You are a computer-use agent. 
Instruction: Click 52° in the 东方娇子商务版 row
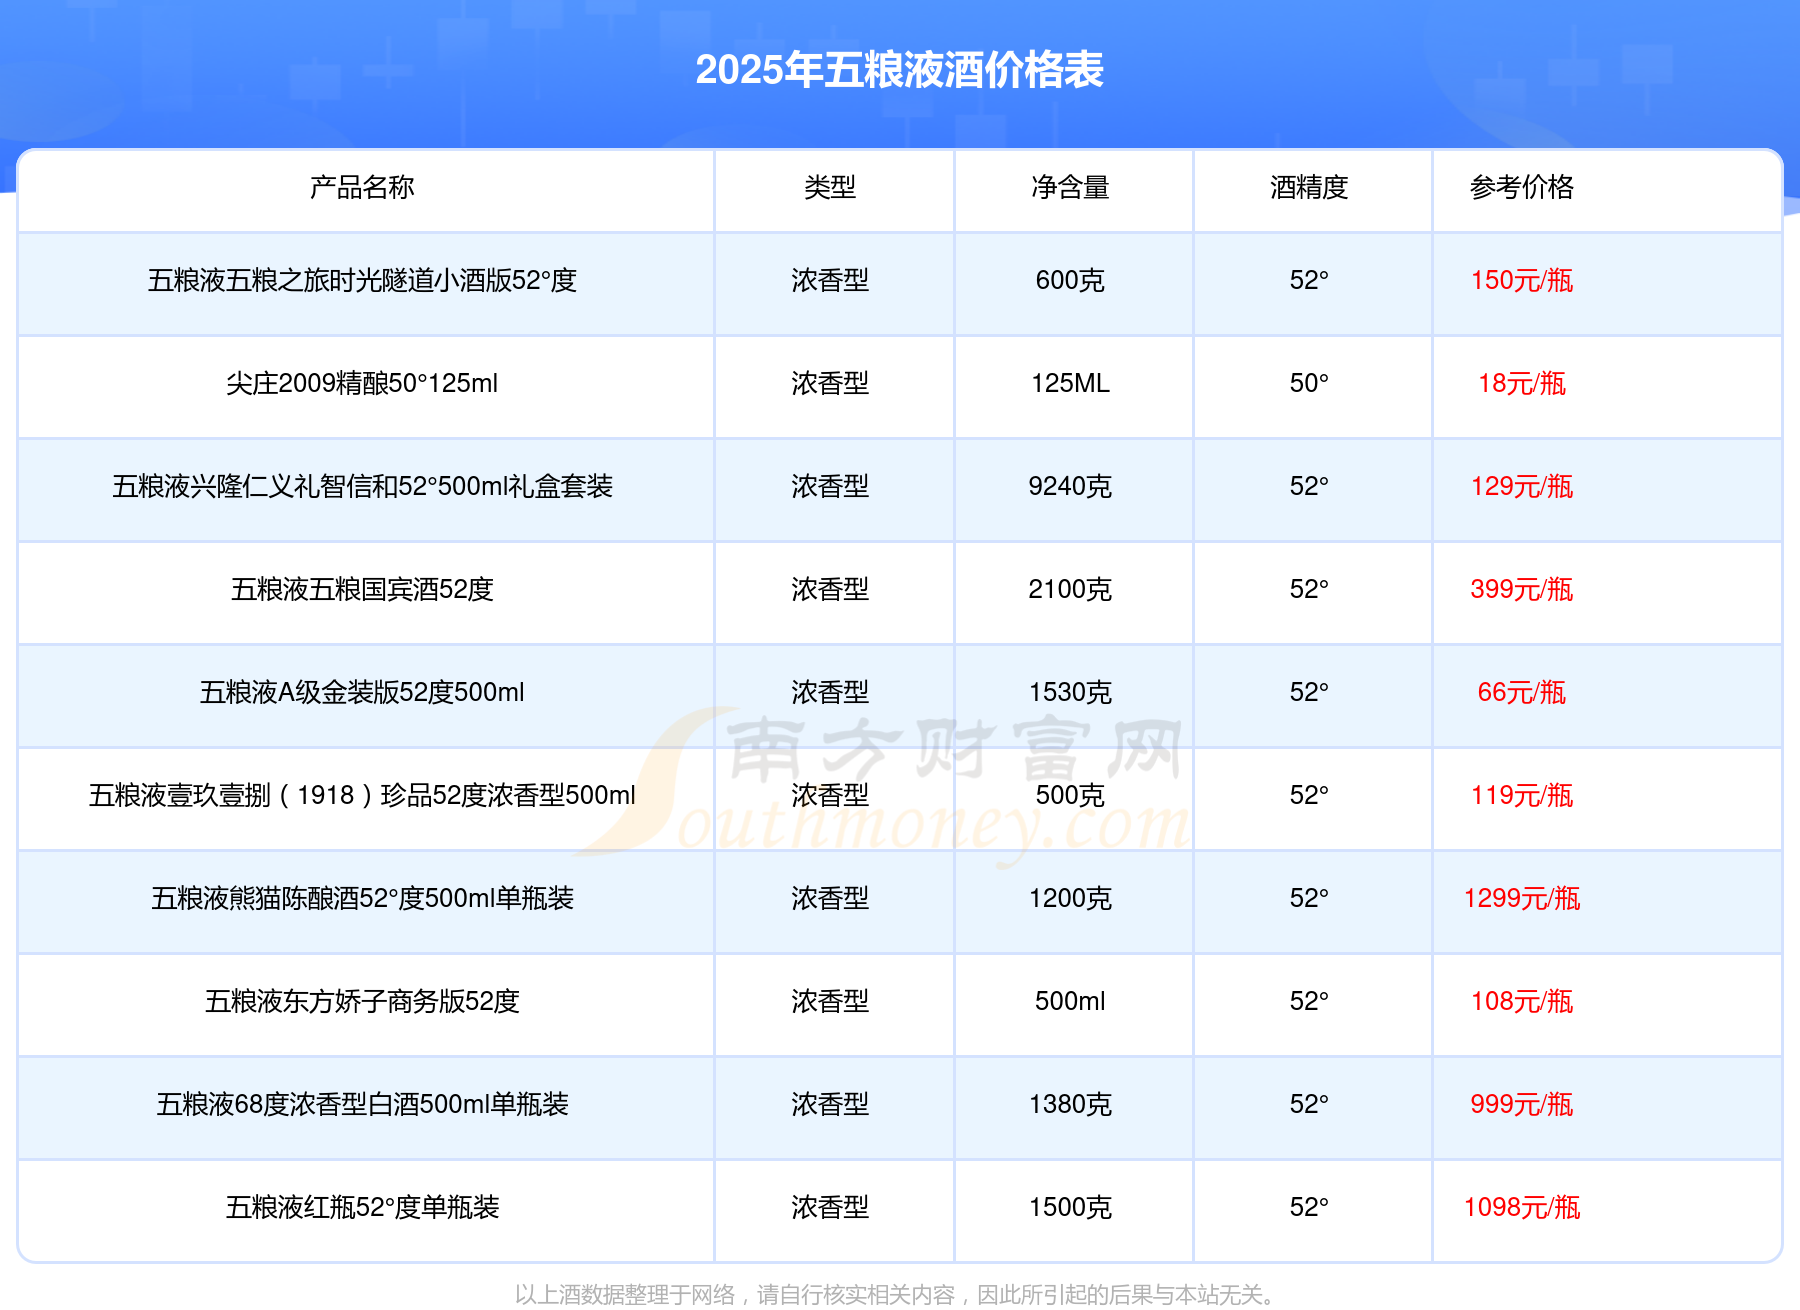tap(1309, 1001)
